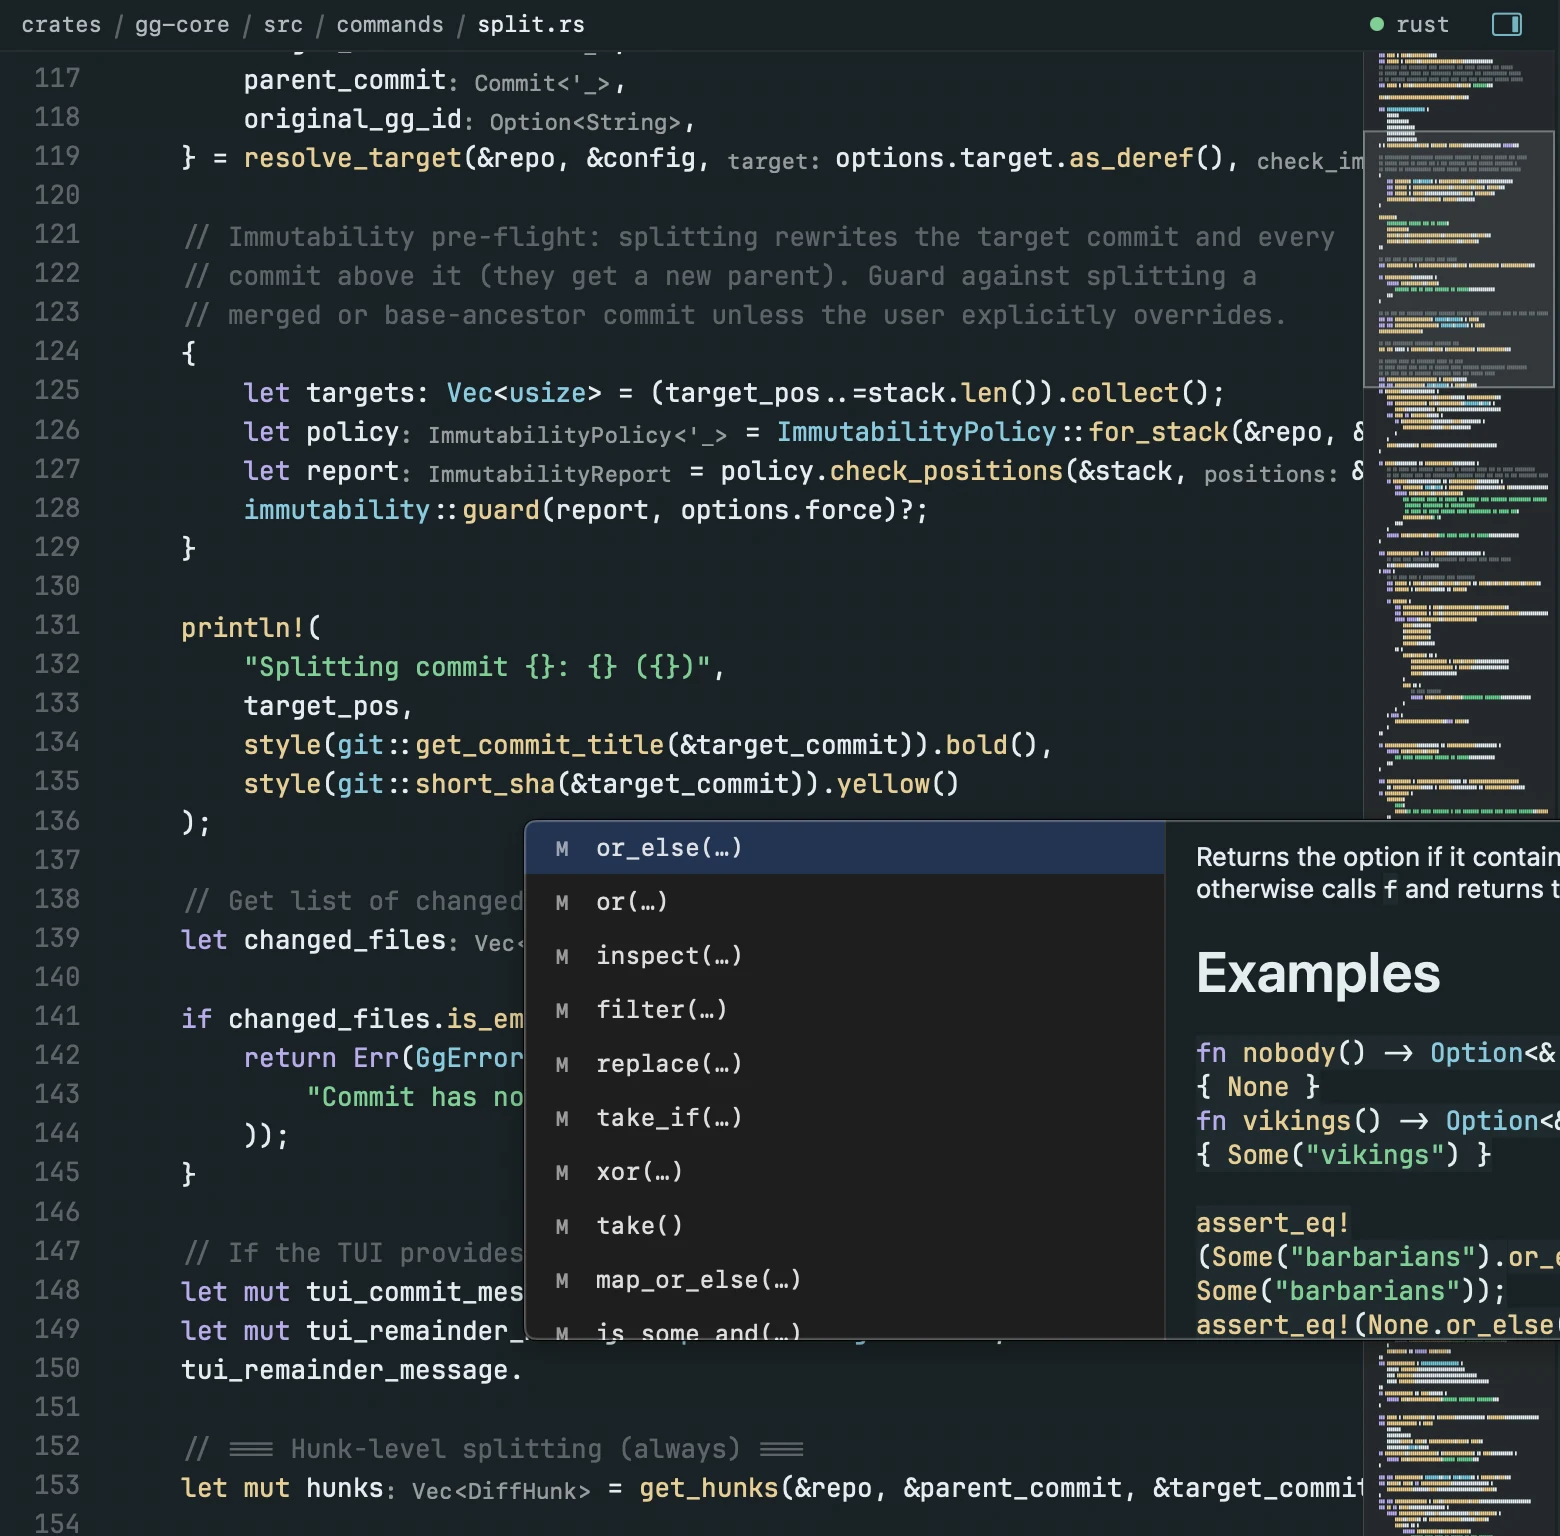
Task: Click line number 141 in the gutter
Action: tap(57, 1016)
